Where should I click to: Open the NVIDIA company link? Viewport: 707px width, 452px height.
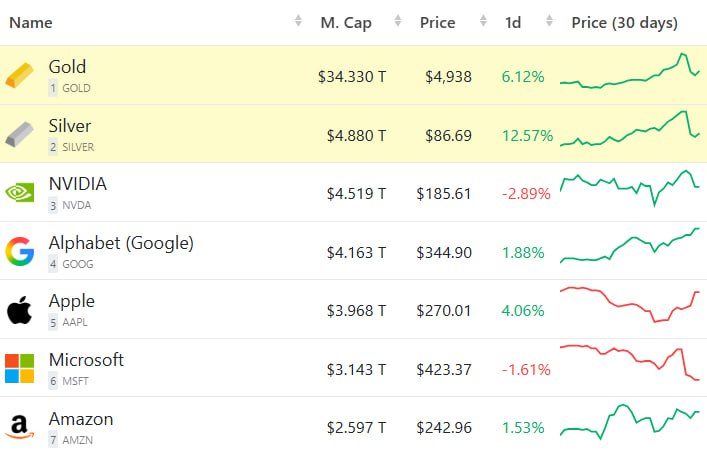(x=78, y=184)
